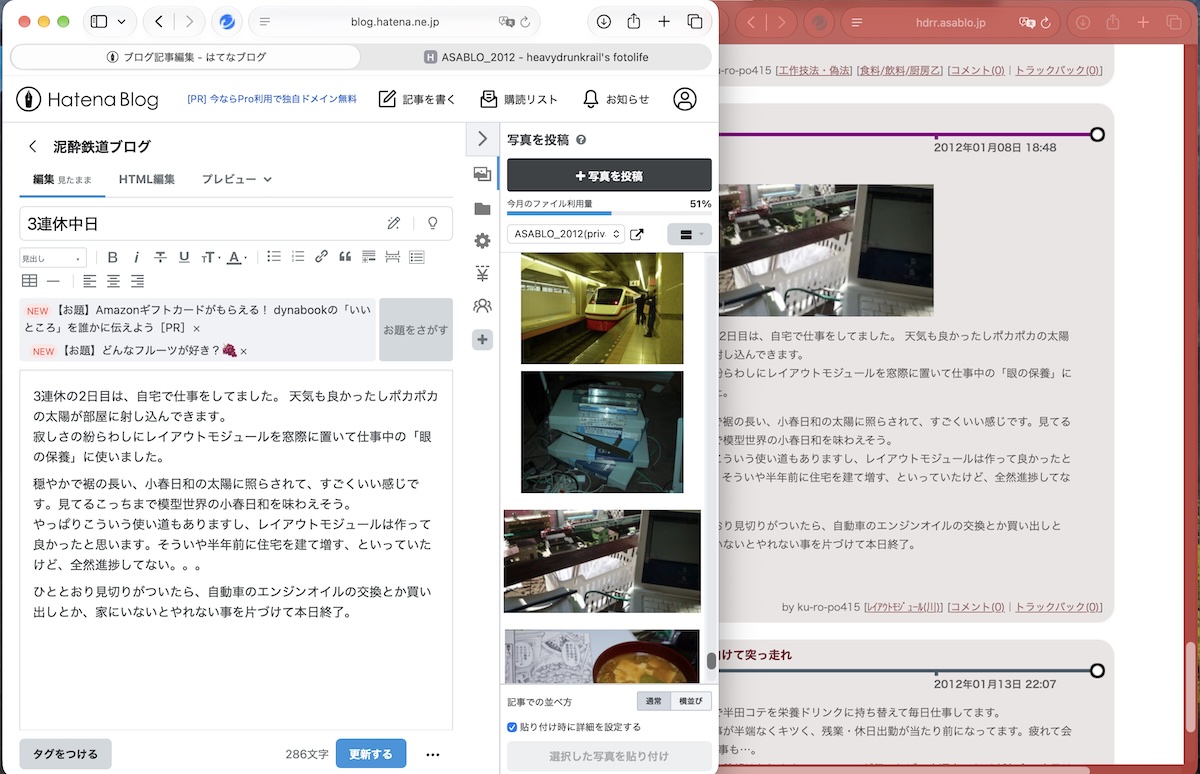Click 選択した写真を貼り付け button
The height and width of the screenshot is (774, 1200).
click(609, 756)
